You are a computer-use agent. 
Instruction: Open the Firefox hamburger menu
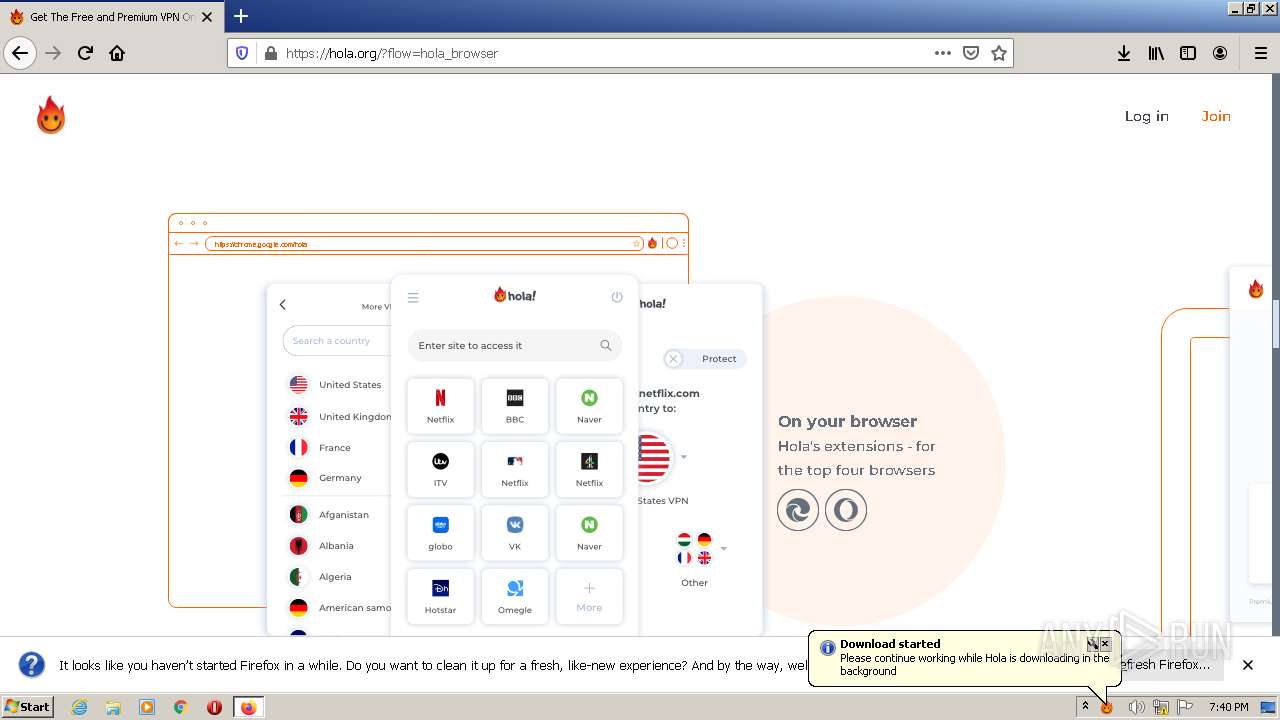click(1260, 53)
